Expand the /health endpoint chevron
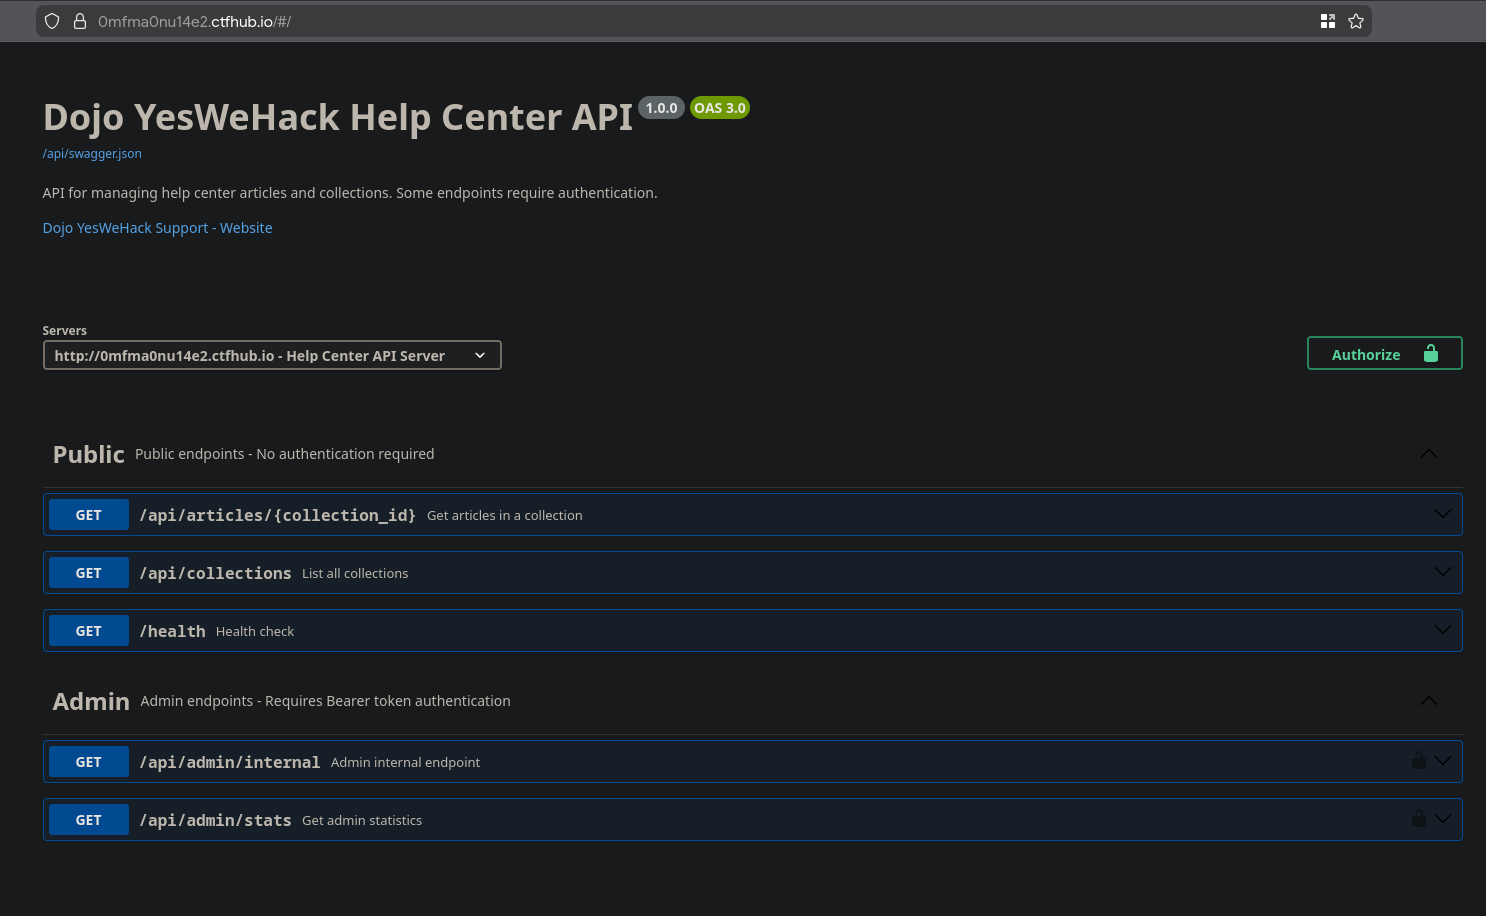Image resolution: width=1486 pixels, height=916 pixels. pyautogui.click(x=1442, y=630)
